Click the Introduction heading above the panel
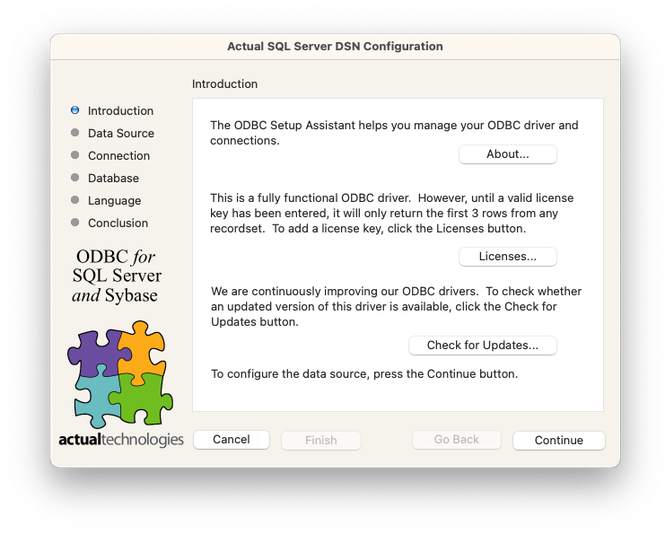This screenshot has height=534, width=671. point(225,84)
